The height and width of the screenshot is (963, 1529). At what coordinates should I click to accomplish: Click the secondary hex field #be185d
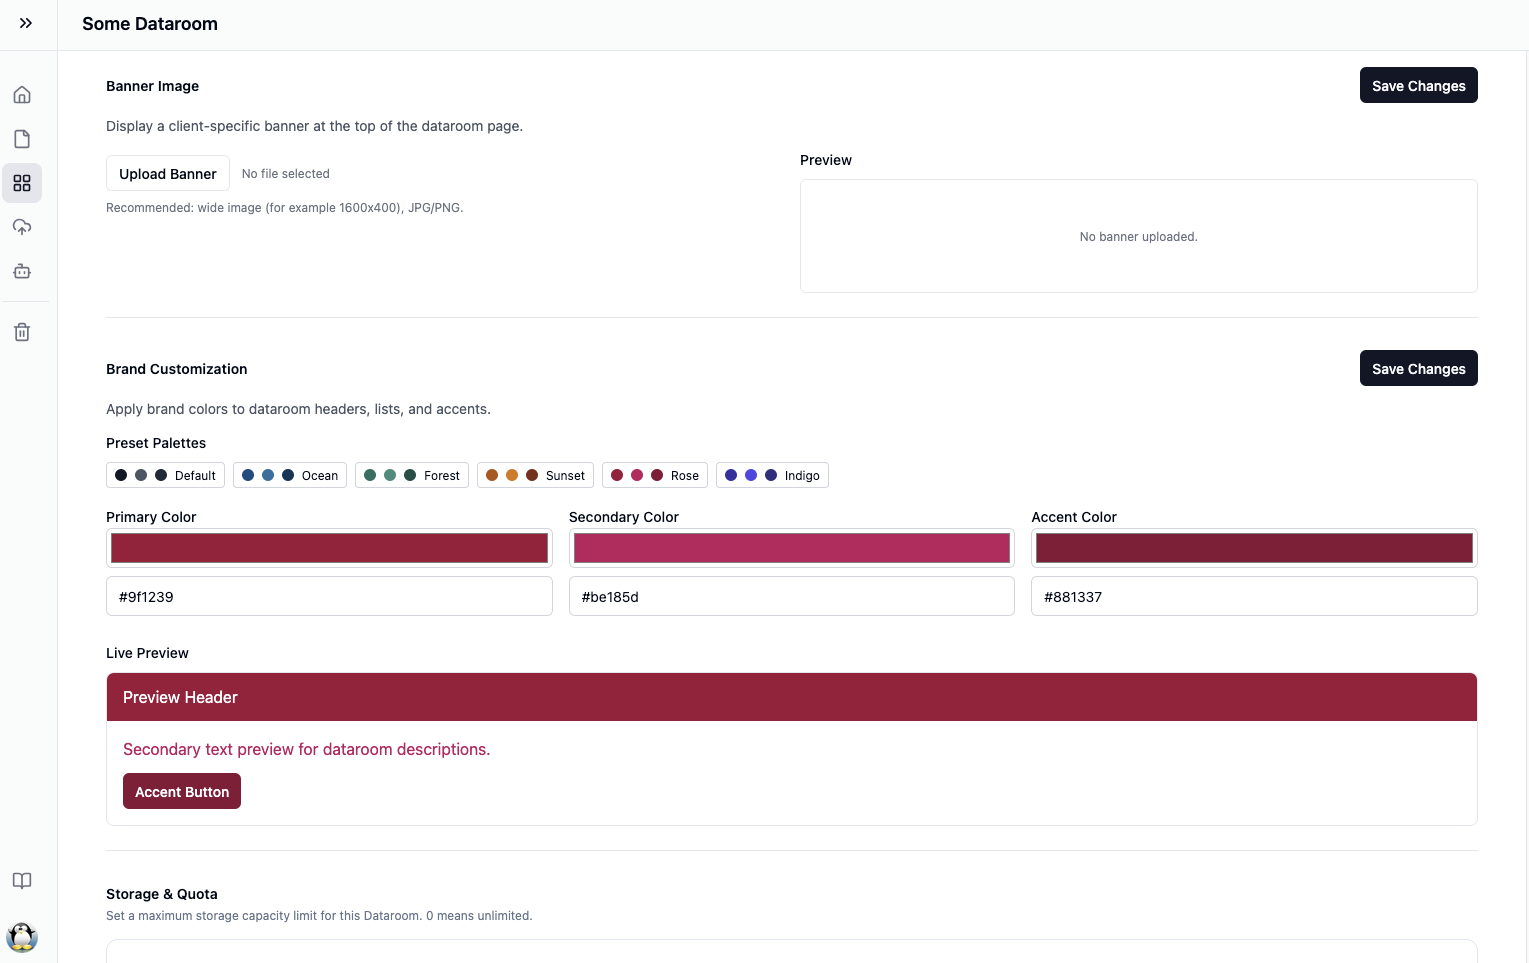point(792,597)
